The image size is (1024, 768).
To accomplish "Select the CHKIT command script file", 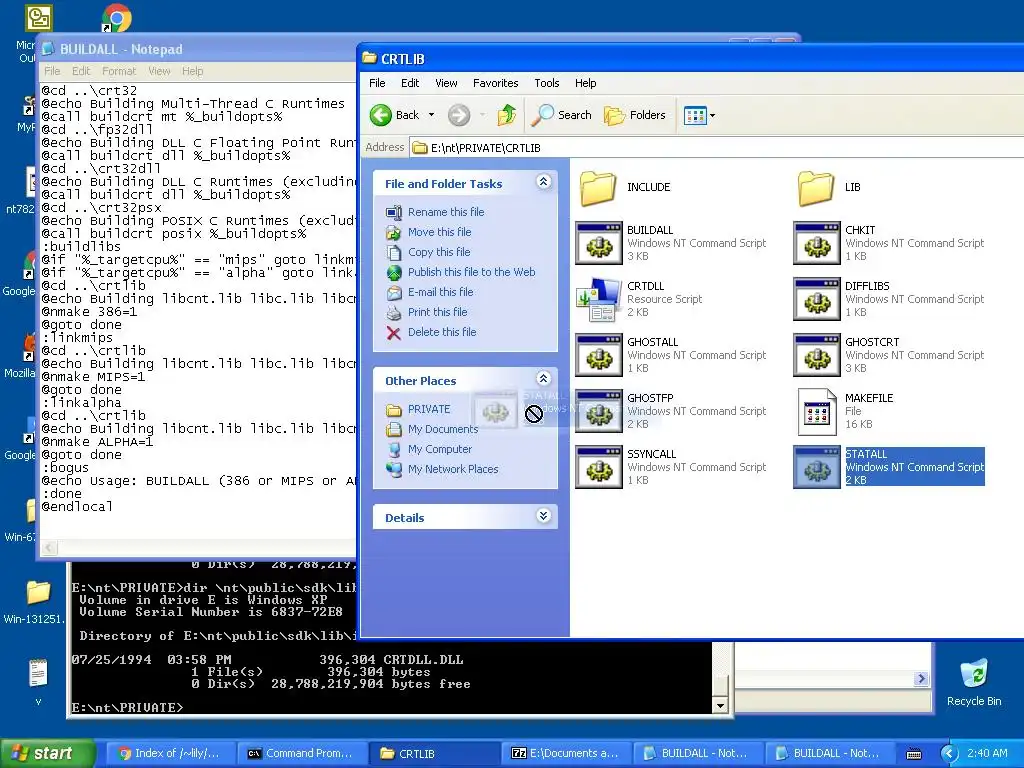I will (889, 243).
